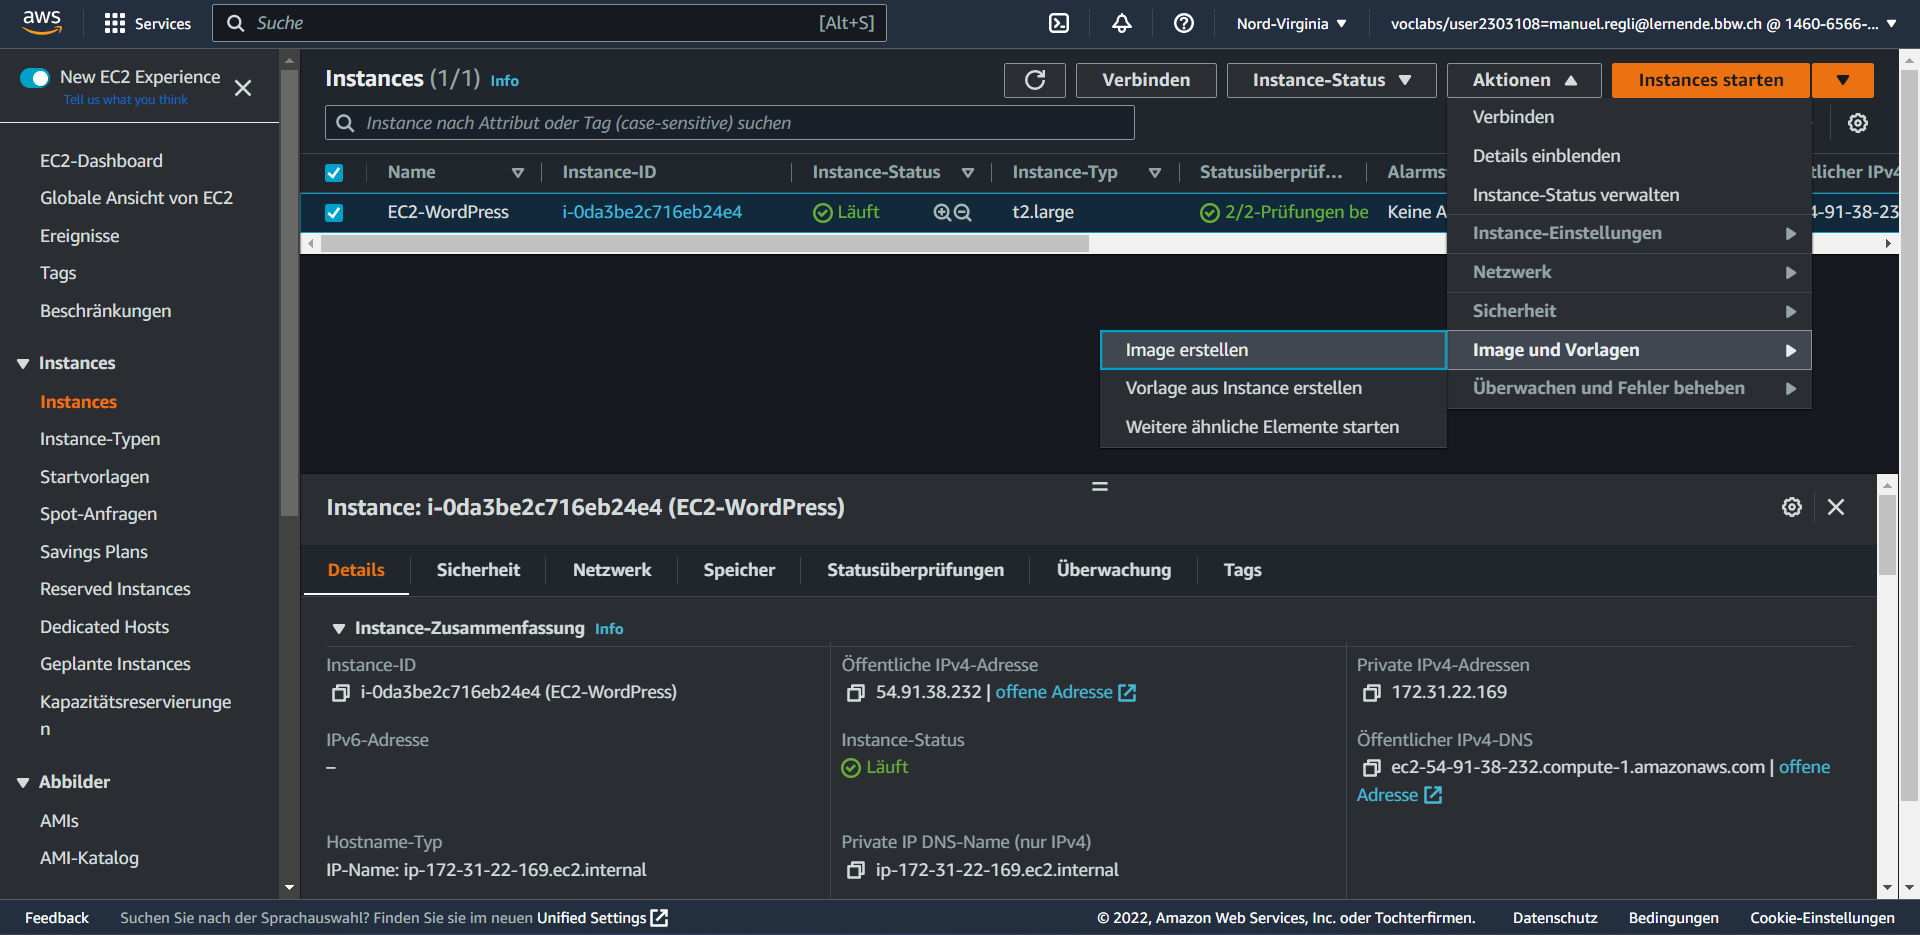Image resolution: width=1920 pixels, height=935 pixels.
Task: Collapse the Abbilder sidebar section
Action: coord(23,783)
